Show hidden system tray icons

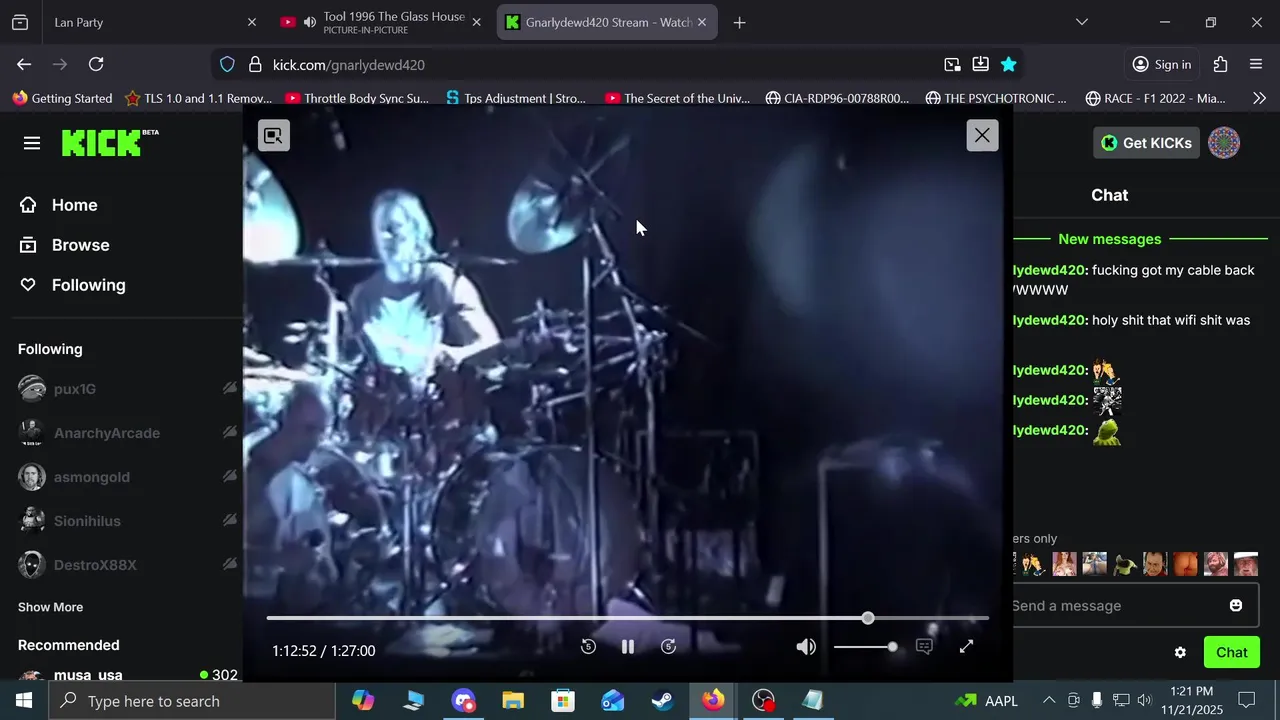pyautogui.click(x=1048, y=701)
